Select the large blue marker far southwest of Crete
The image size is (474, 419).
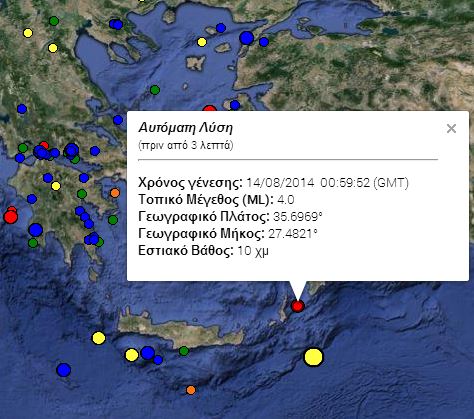click(x=64, y=370)
